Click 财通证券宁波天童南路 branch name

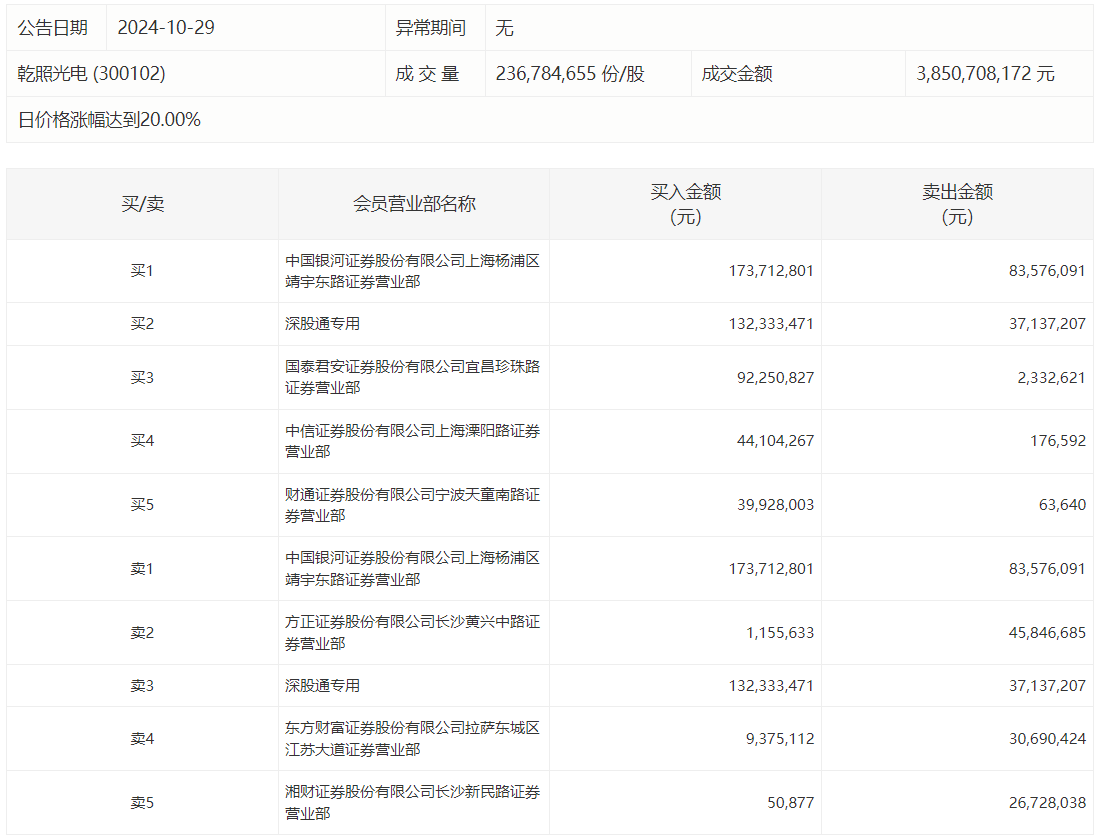[412, 505]
